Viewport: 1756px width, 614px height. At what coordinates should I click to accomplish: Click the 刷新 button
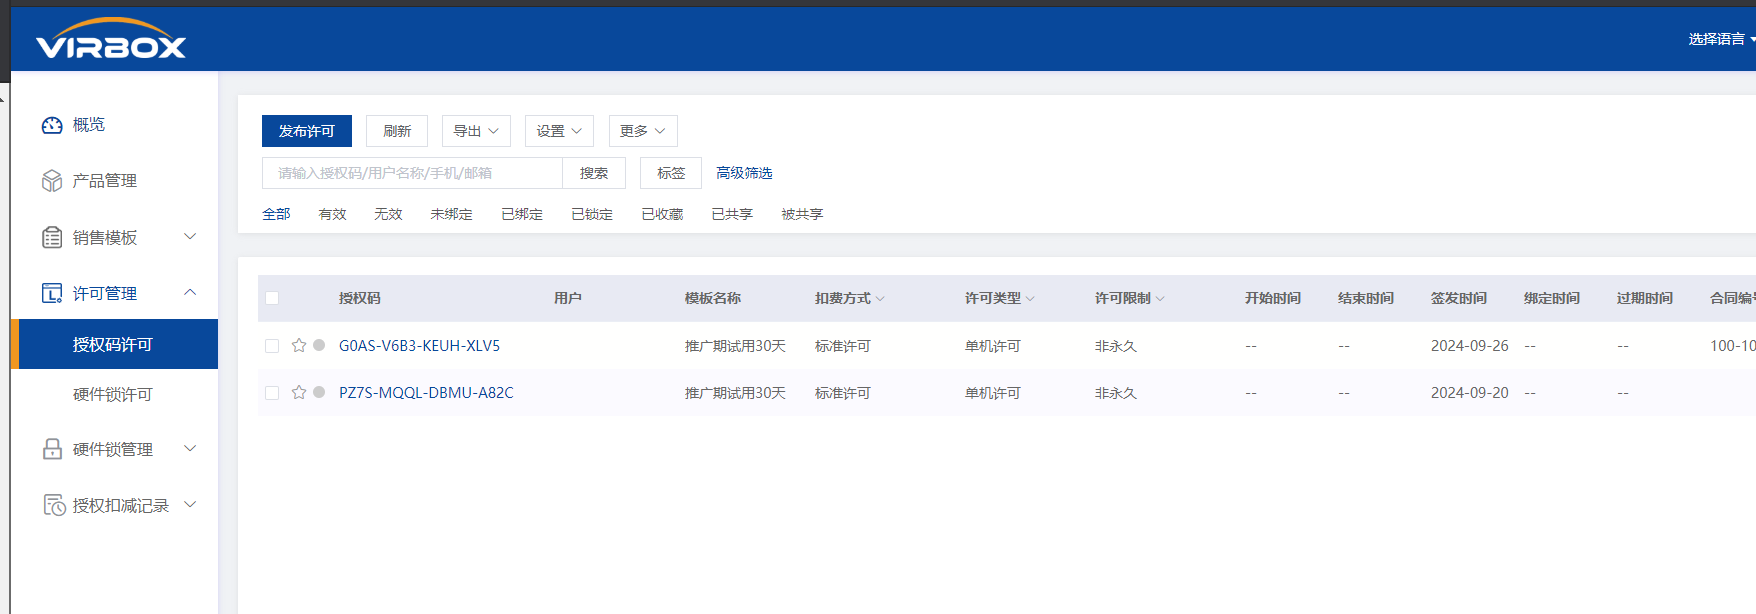coord(397,131)
